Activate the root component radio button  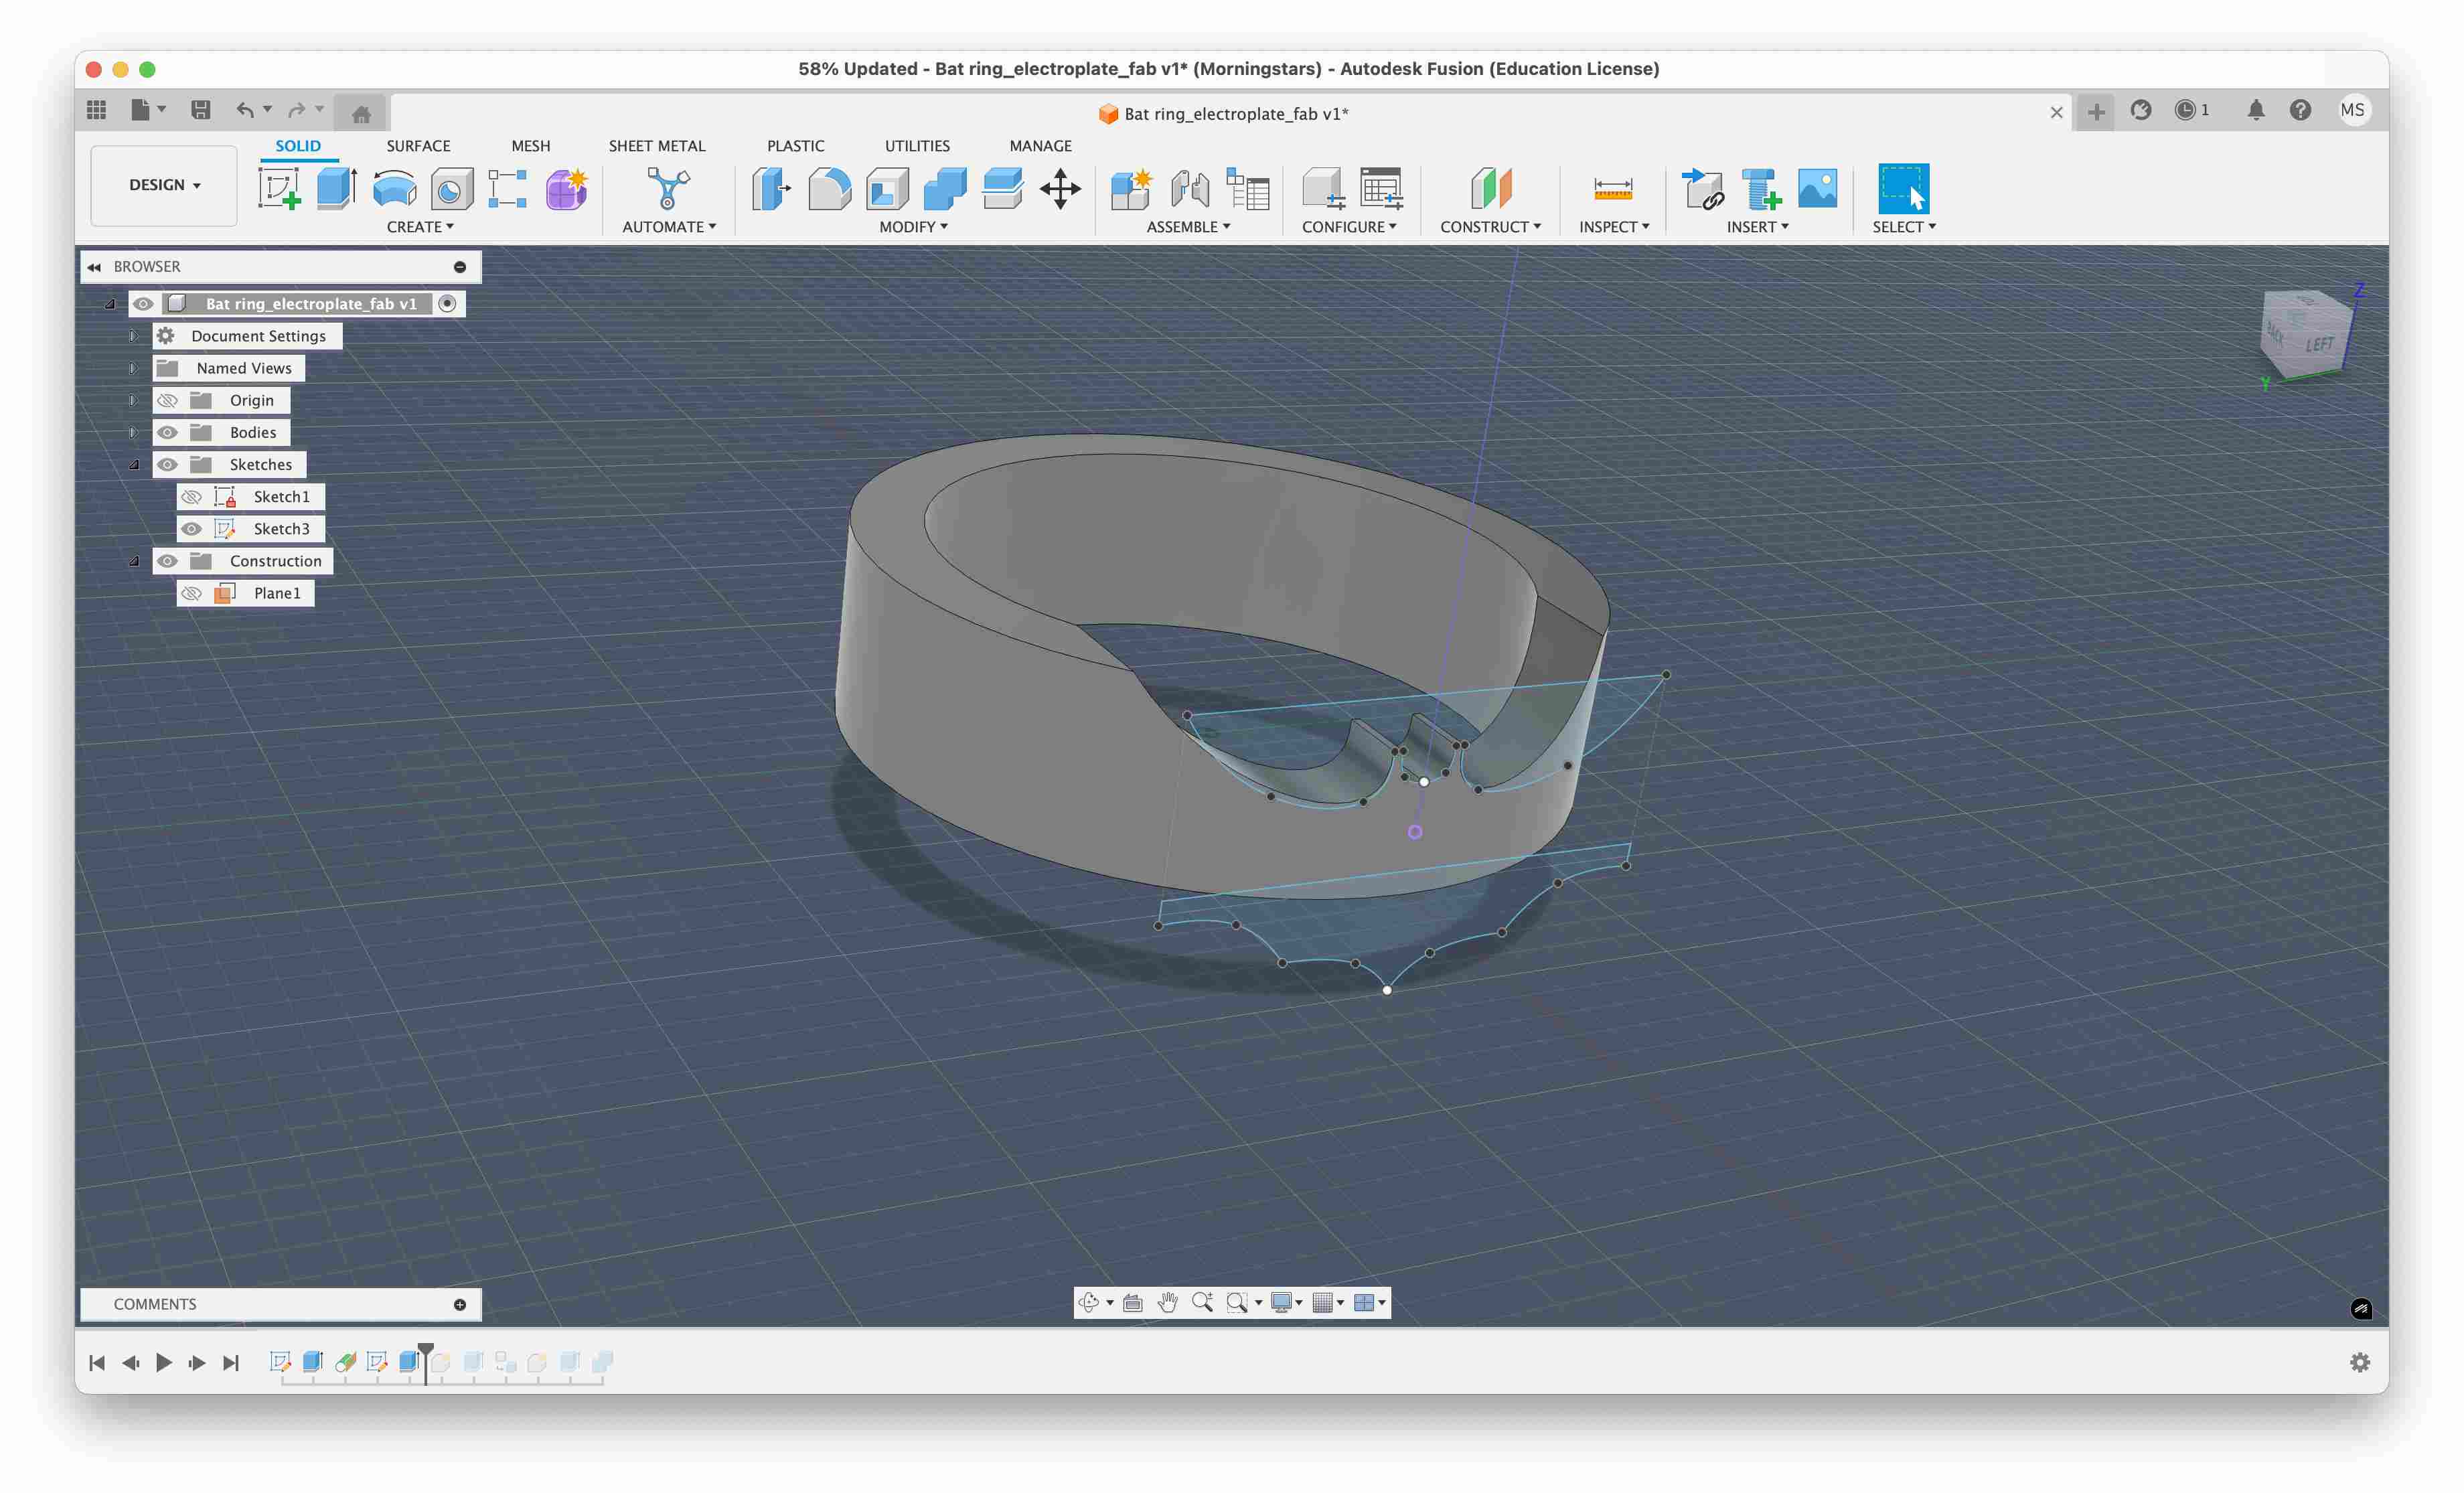pyautogui.click(x=448, y=304)
